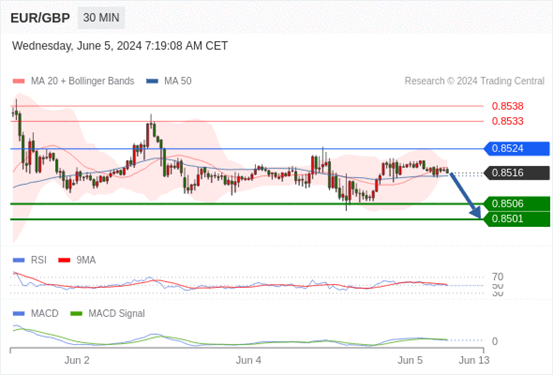
Task: Click the date and time stamp text
Action: [120, 46]
